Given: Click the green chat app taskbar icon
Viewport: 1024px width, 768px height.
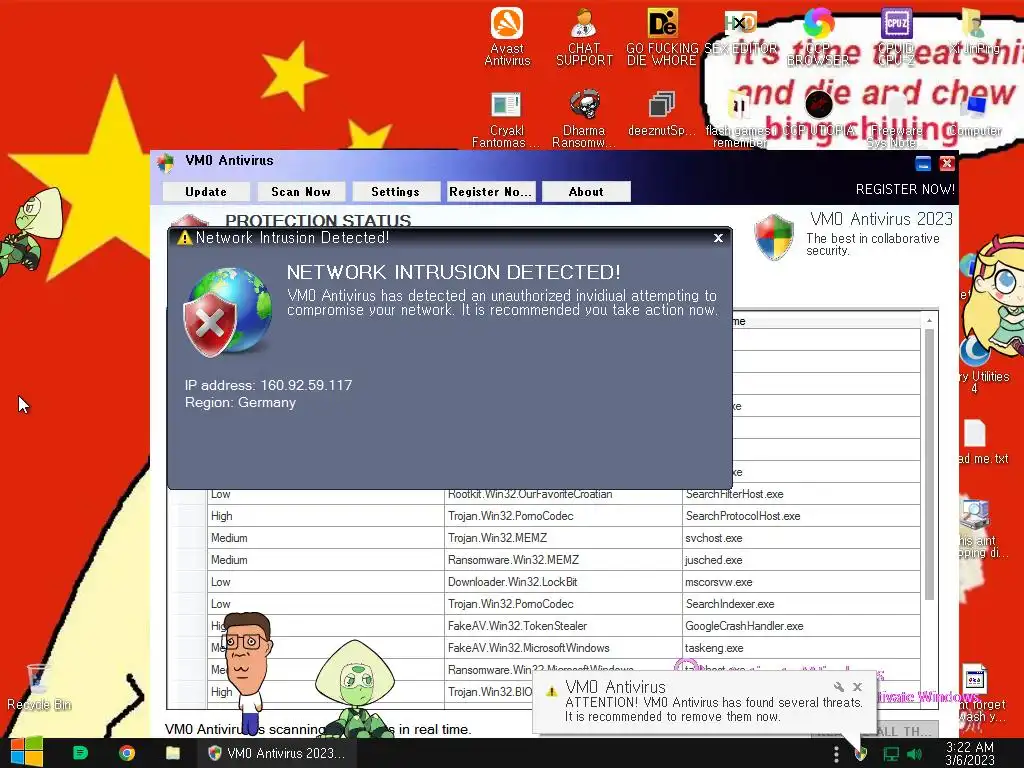Looking at the screenshot, I should [x=80, y=753].
